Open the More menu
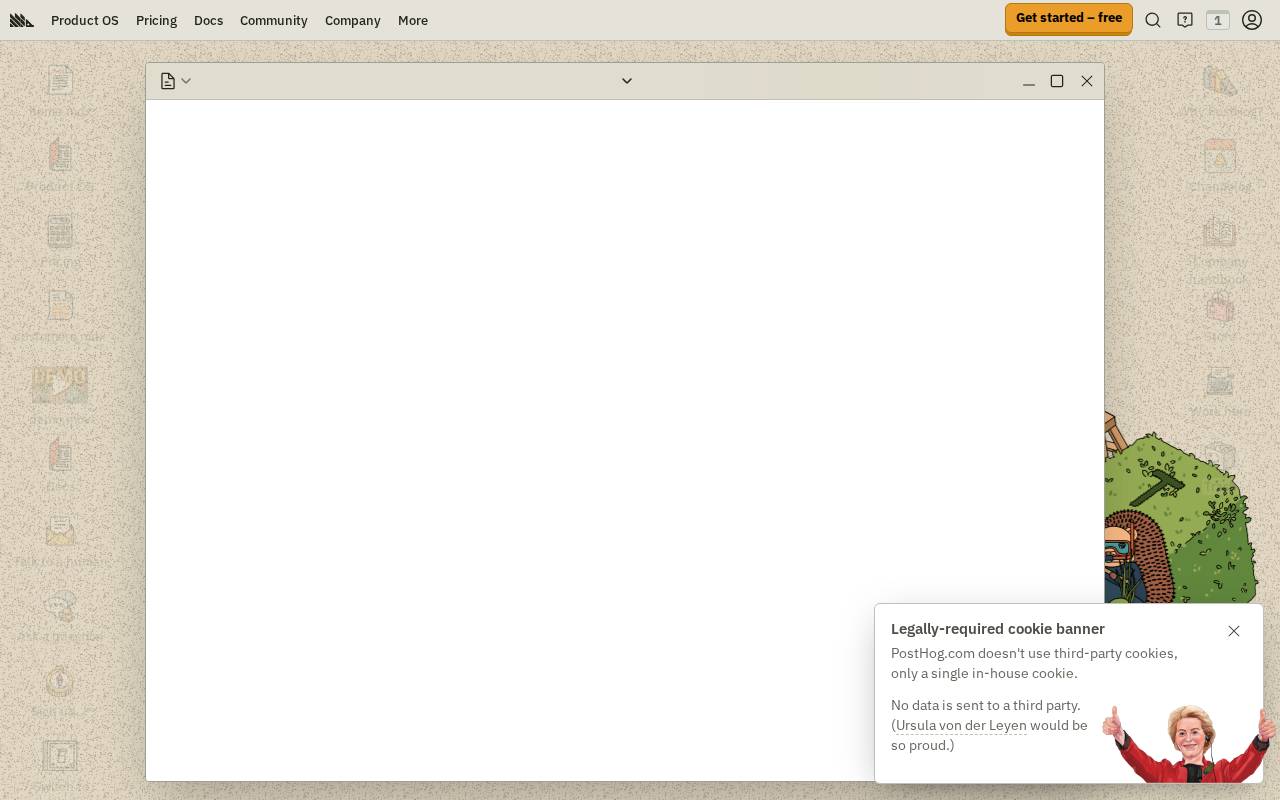This screenshot has height=800, width=1280. click(412, 20)
